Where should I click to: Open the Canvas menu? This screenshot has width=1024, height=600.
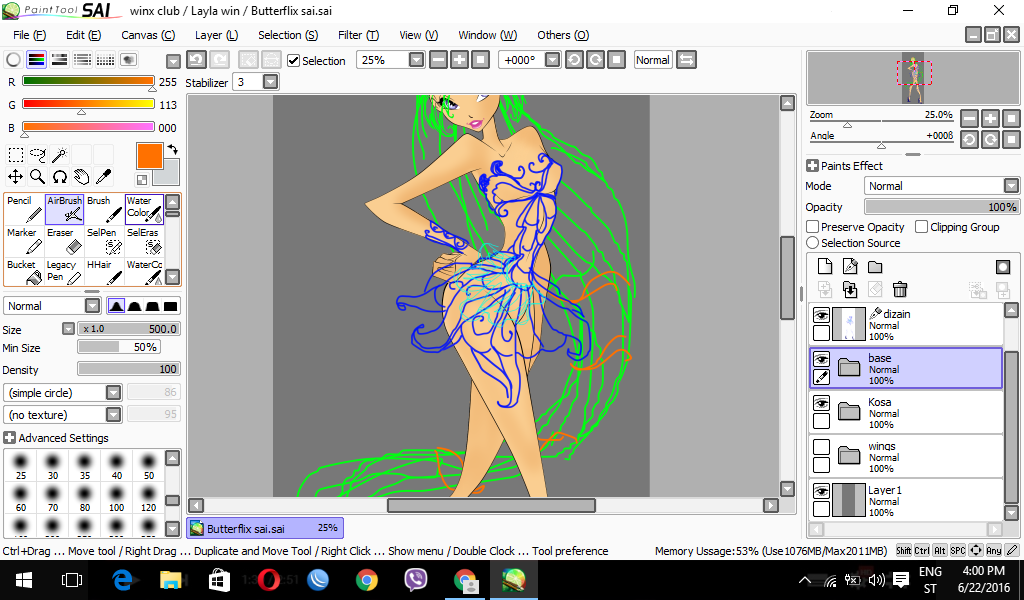148,35
